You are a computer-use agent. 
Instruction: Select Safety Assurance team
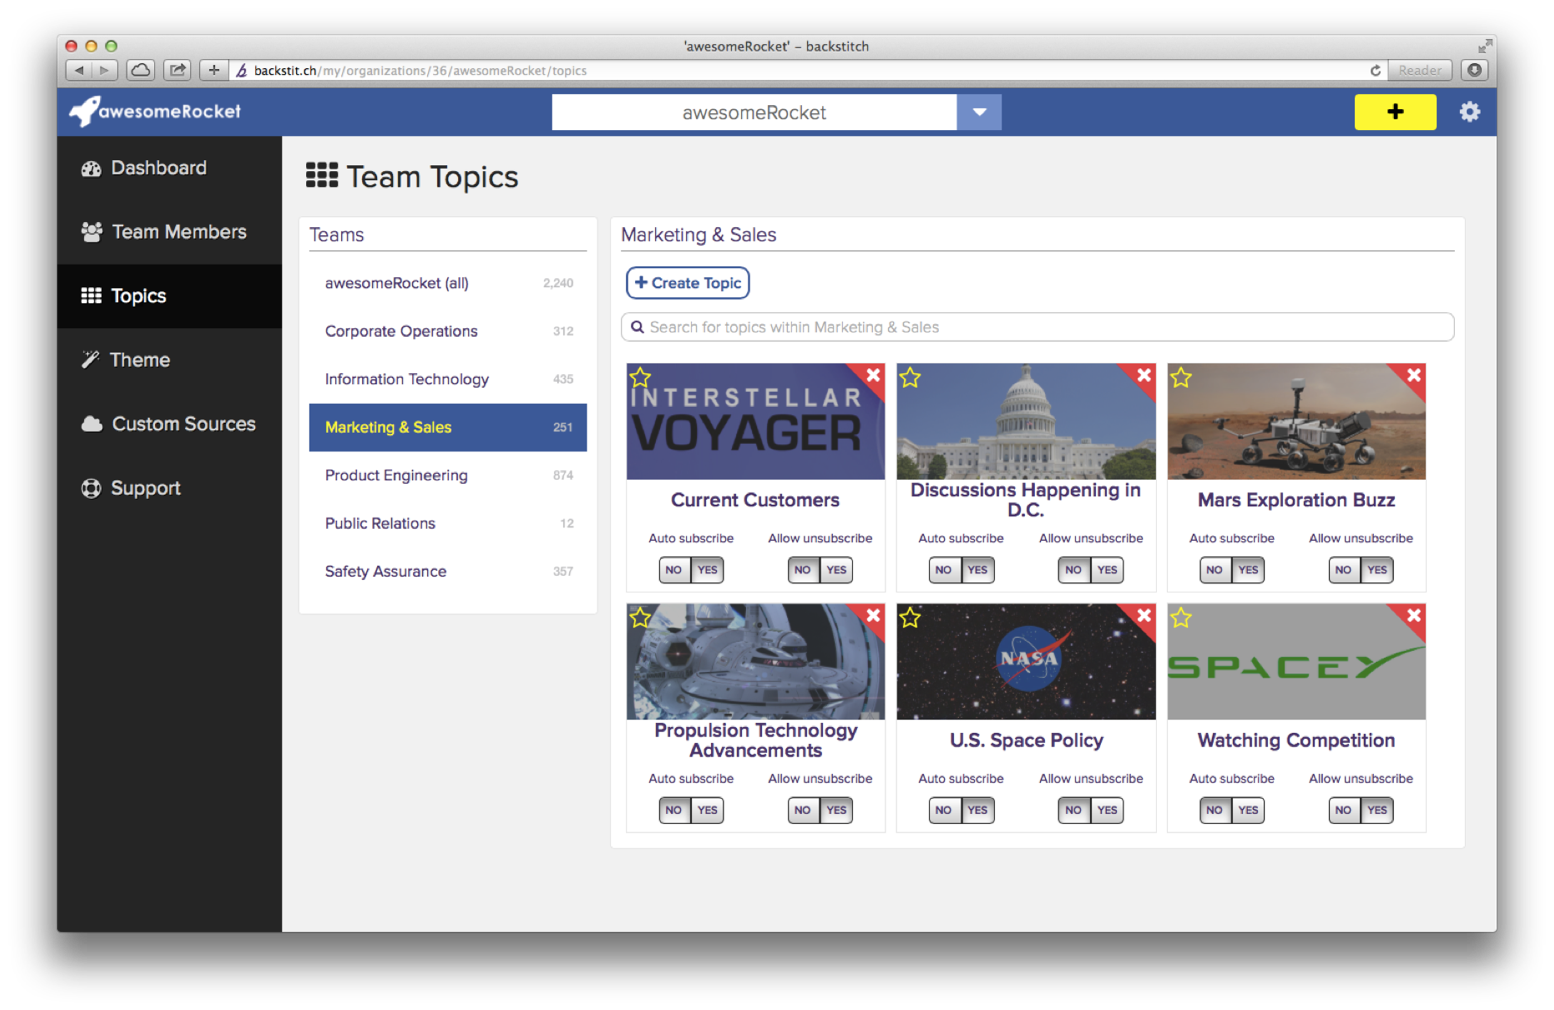(x=448, y=571)
